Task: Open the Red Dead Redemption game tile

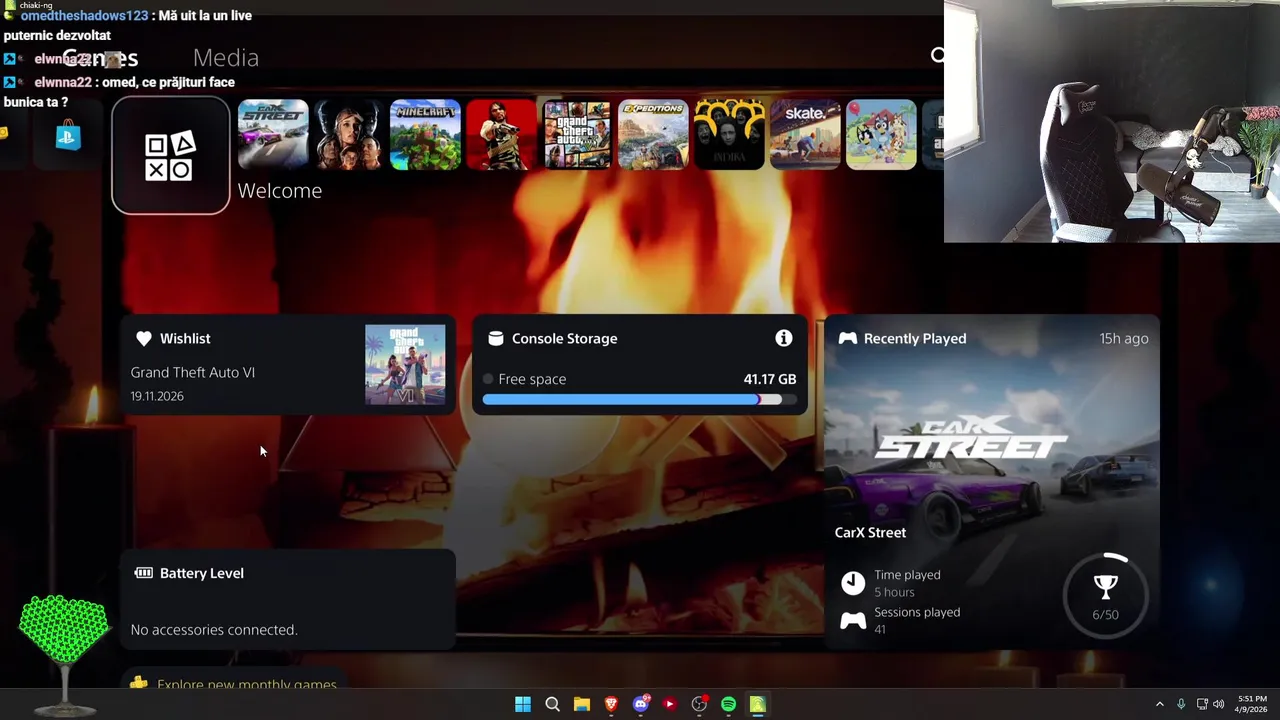Action: coord(501,134)
